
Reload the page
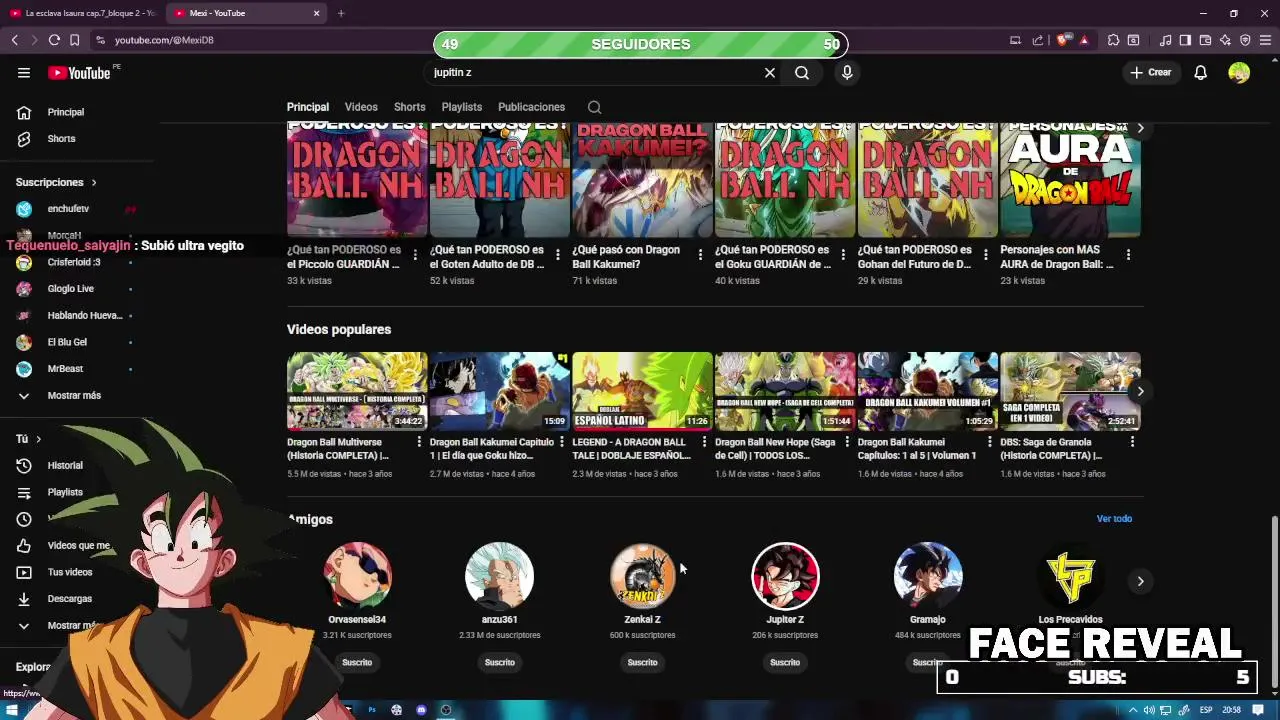(54, 40)
